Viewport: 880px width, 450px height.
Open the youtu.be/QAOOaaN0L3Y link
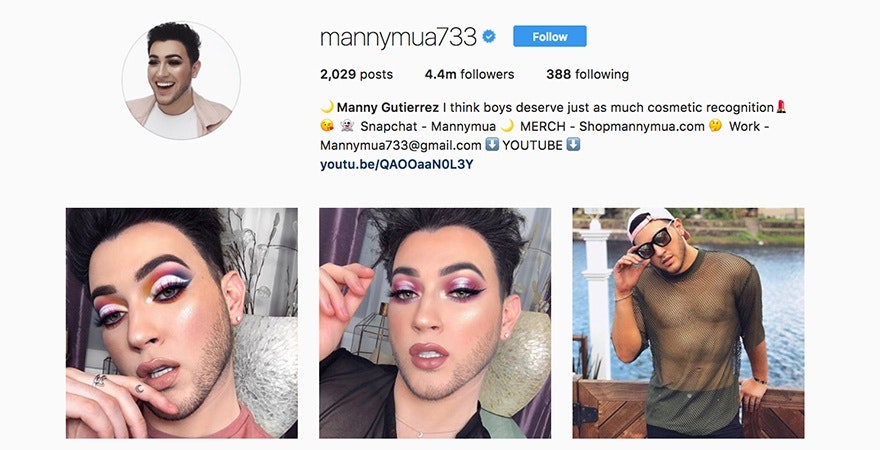396,164
